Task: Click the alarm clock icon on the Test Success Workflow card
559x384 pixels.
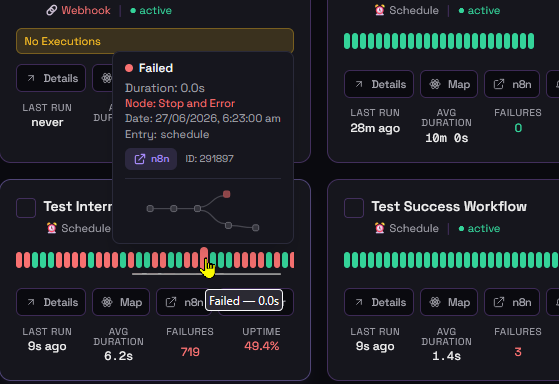Action: (380, 228)
